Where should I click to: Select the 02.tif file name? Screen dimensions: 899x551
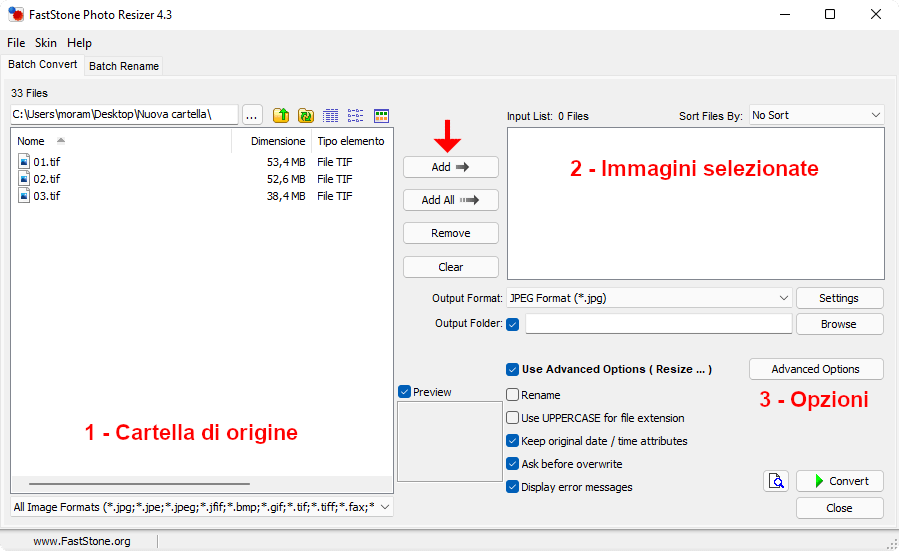(46, 179)
